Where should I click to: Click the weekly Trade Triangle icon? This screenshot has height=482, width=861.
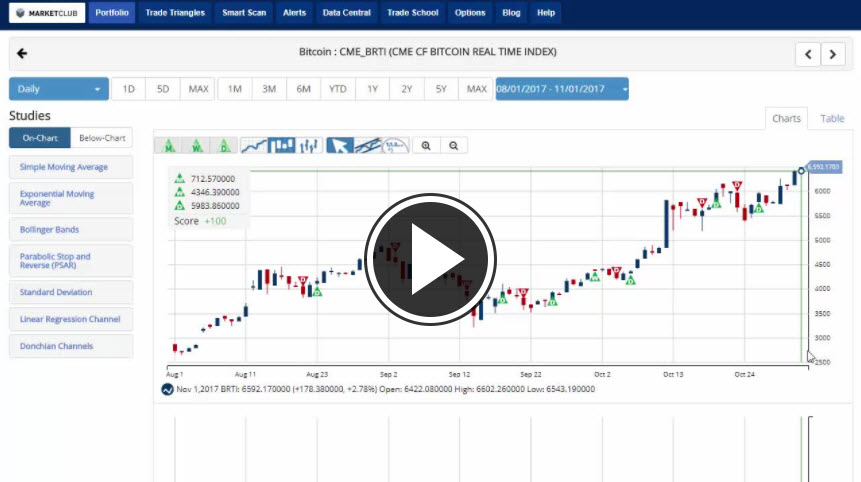coord(197,146)
